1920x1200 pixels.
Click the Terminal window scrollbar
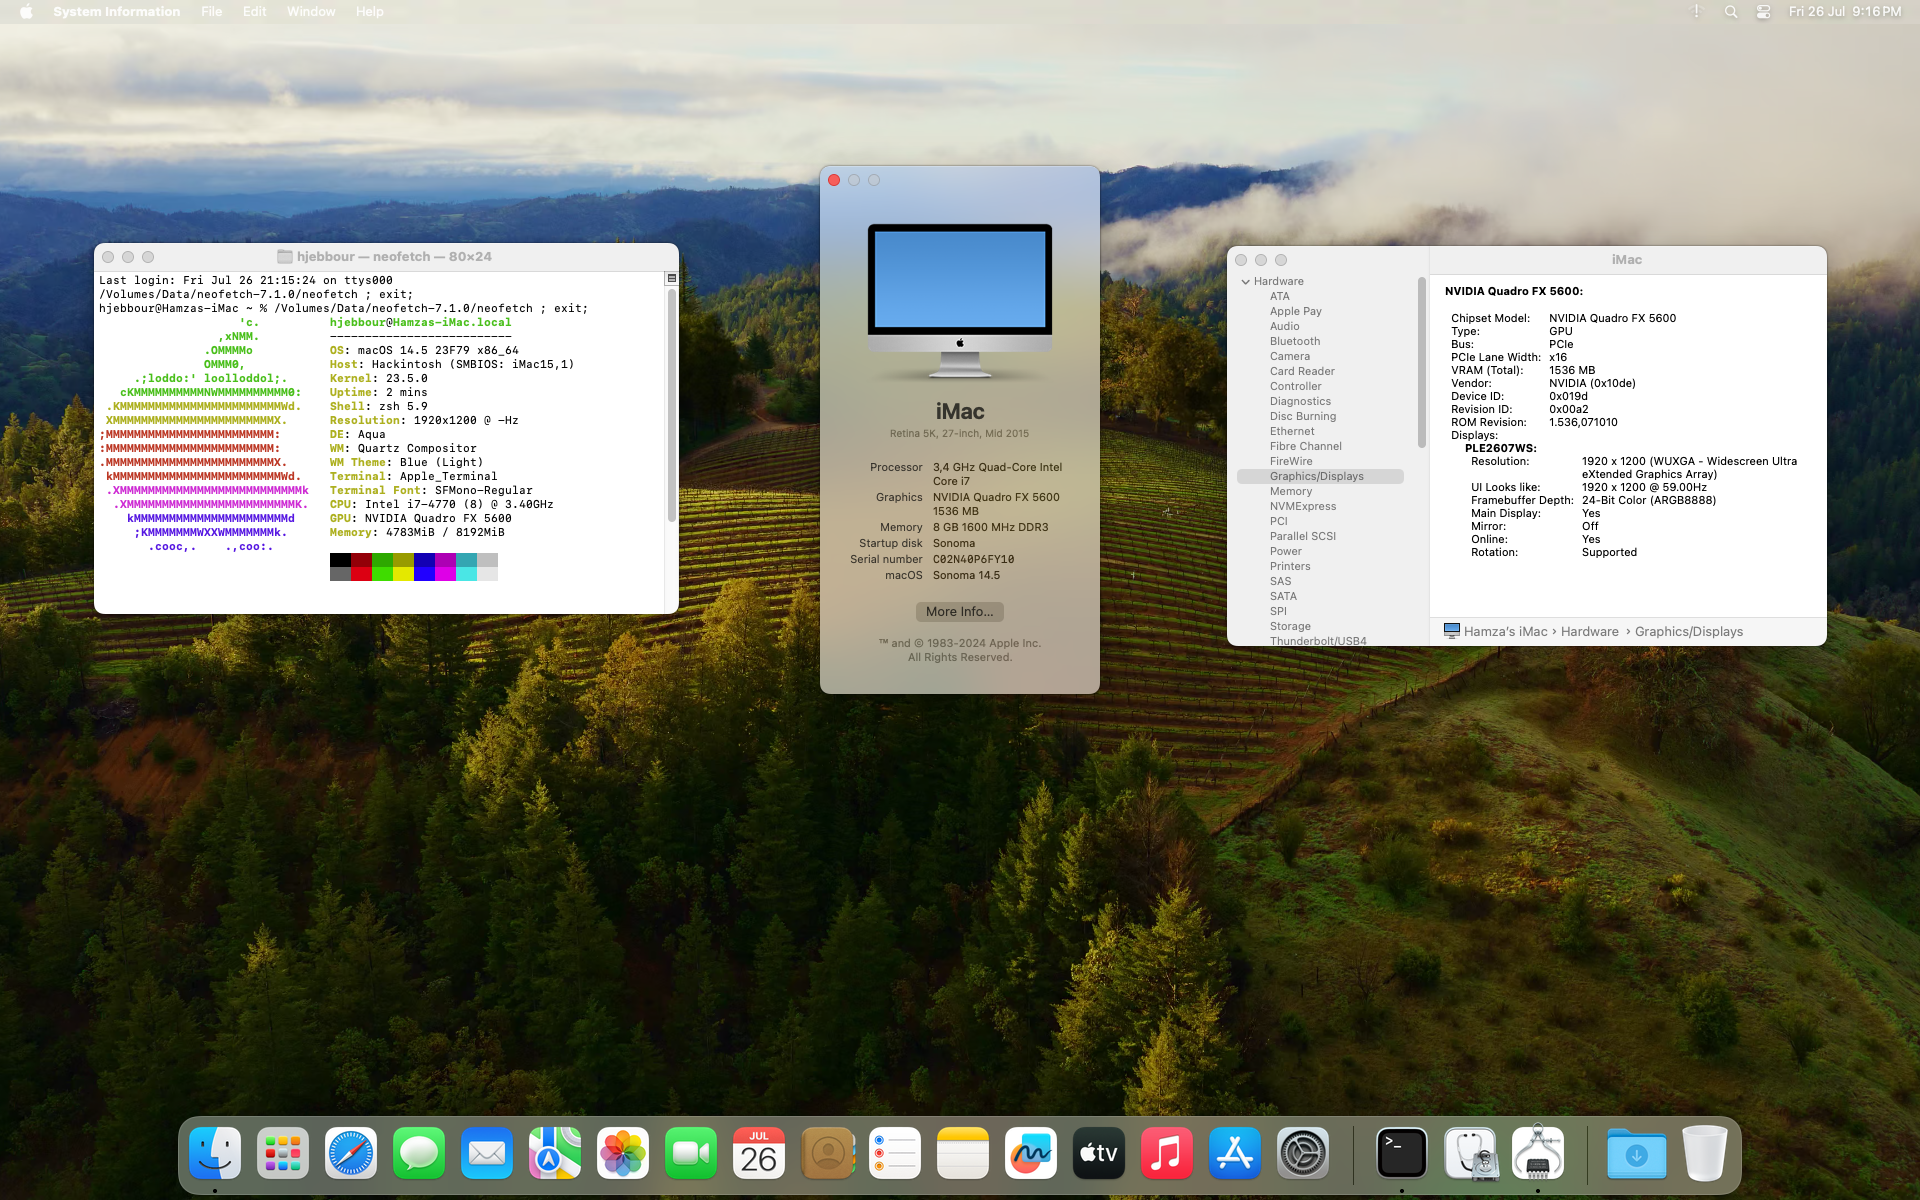pyautogui.click(x=671, y=405)
